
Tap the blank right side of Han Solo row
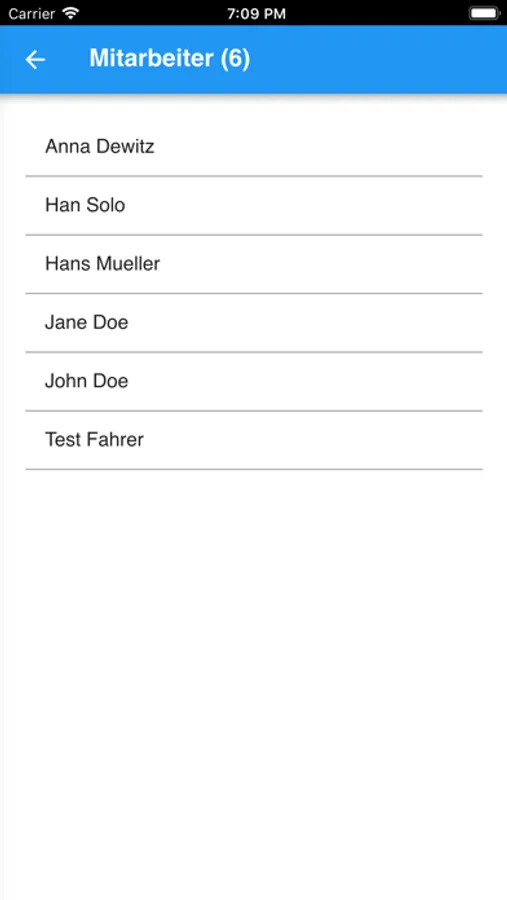304,205
